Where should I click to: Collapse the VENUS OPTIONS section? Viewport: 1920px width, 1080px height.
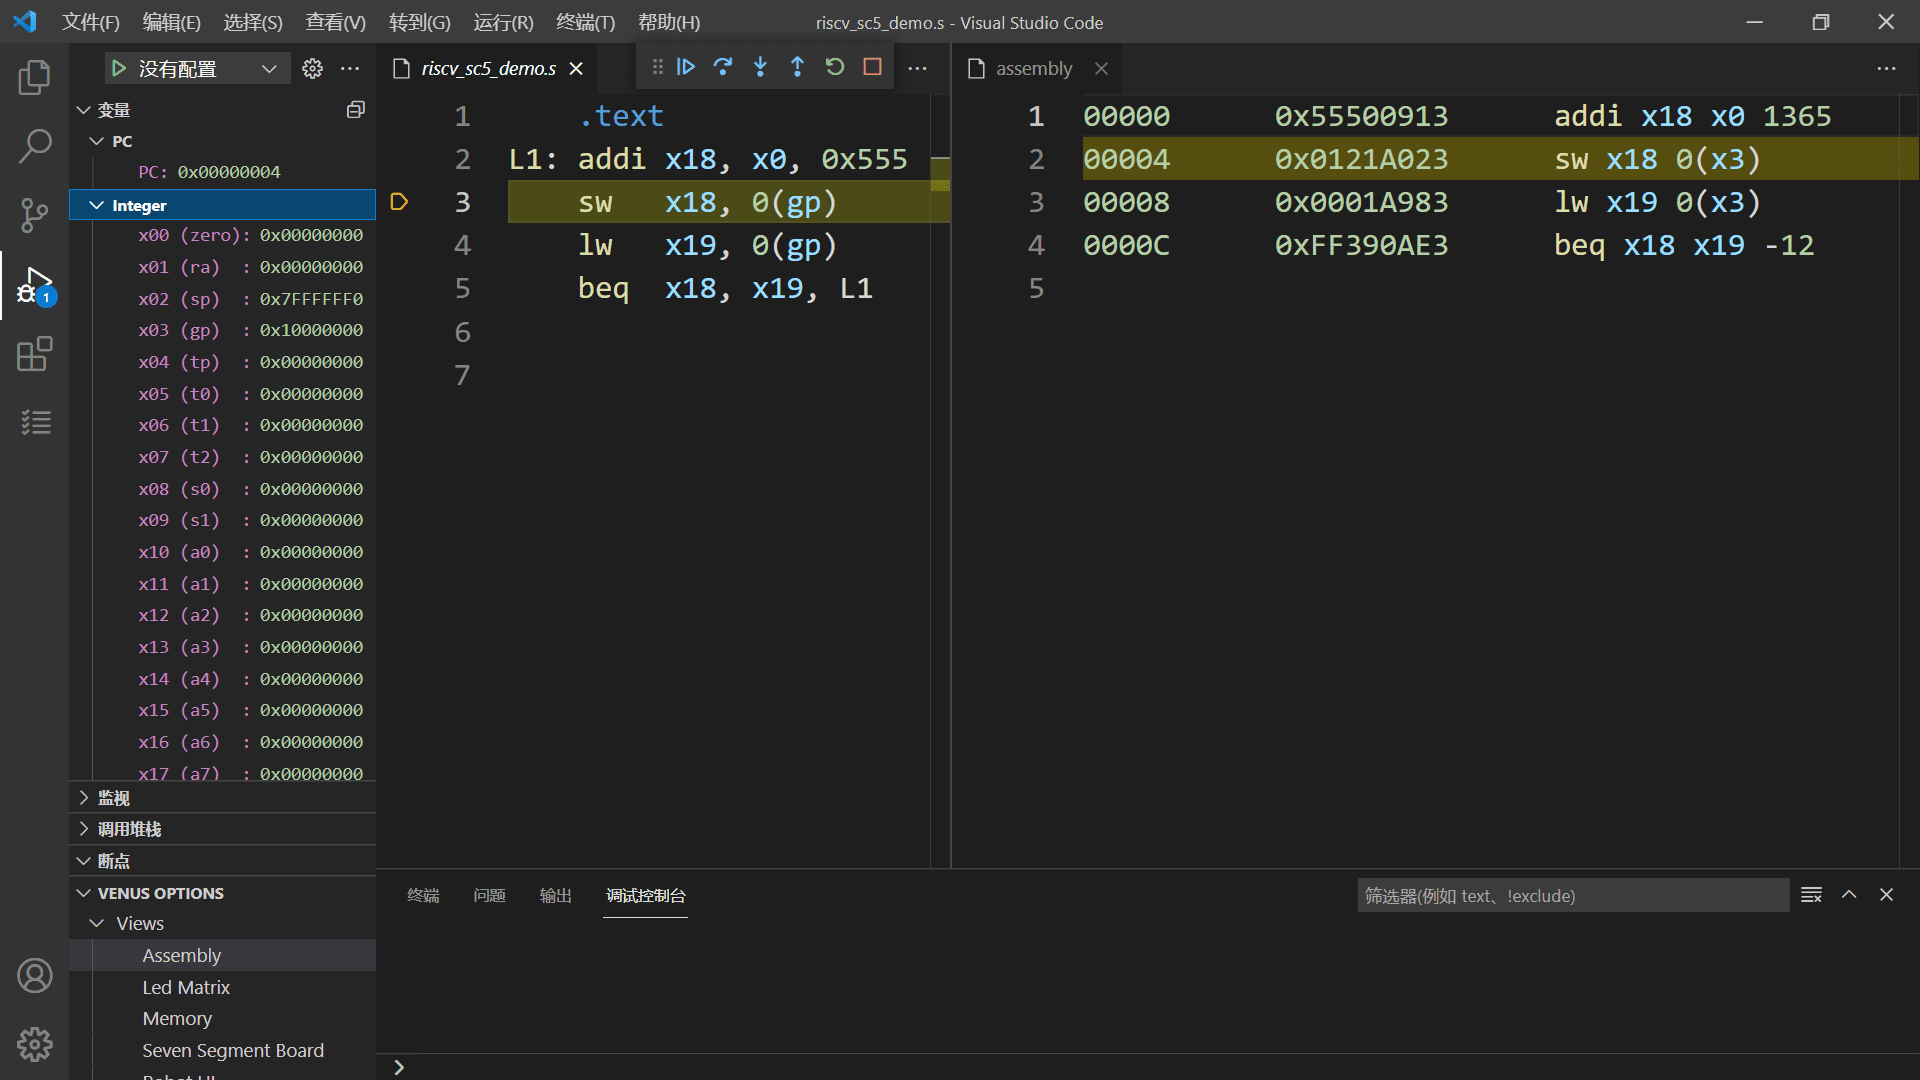pos(222,893)
